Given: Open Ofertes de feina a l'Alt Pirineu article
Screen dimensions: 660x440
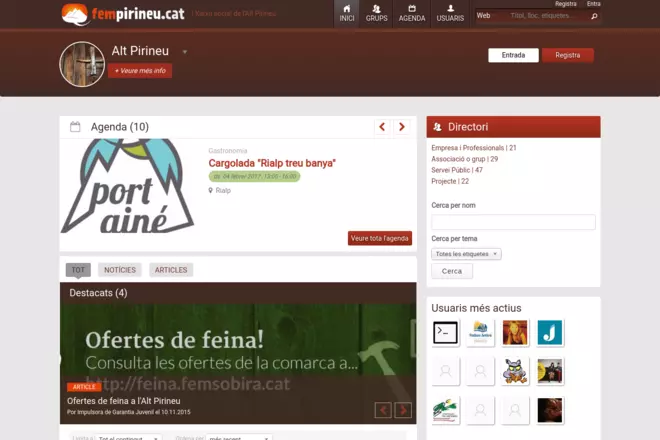Looking at the screenshot, I should point(124,401).
